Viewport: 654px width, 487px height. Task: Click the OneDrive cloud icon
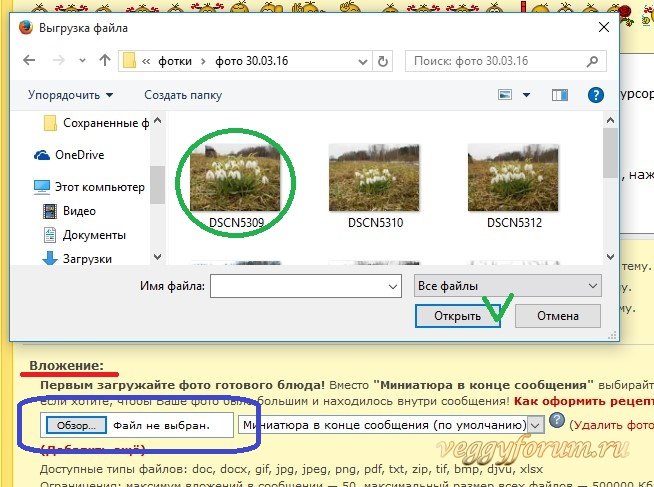coord(42,155)
